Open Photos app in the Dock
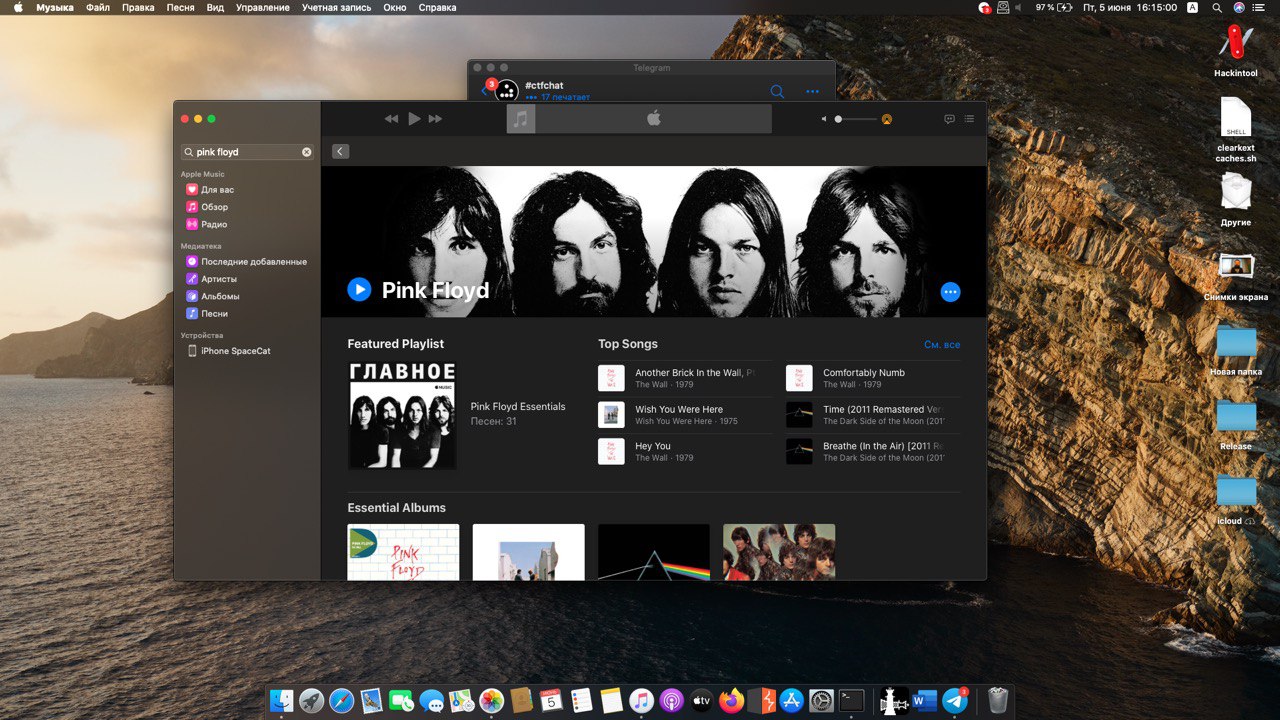The image size is (1280, 720). click(x=491, y=701)
